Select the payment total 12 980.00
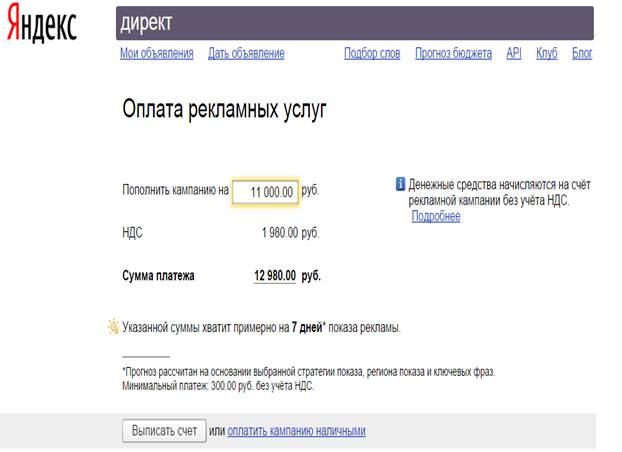Image resolution: width=622 pixels, height=452 pixels. pos(275,275)
